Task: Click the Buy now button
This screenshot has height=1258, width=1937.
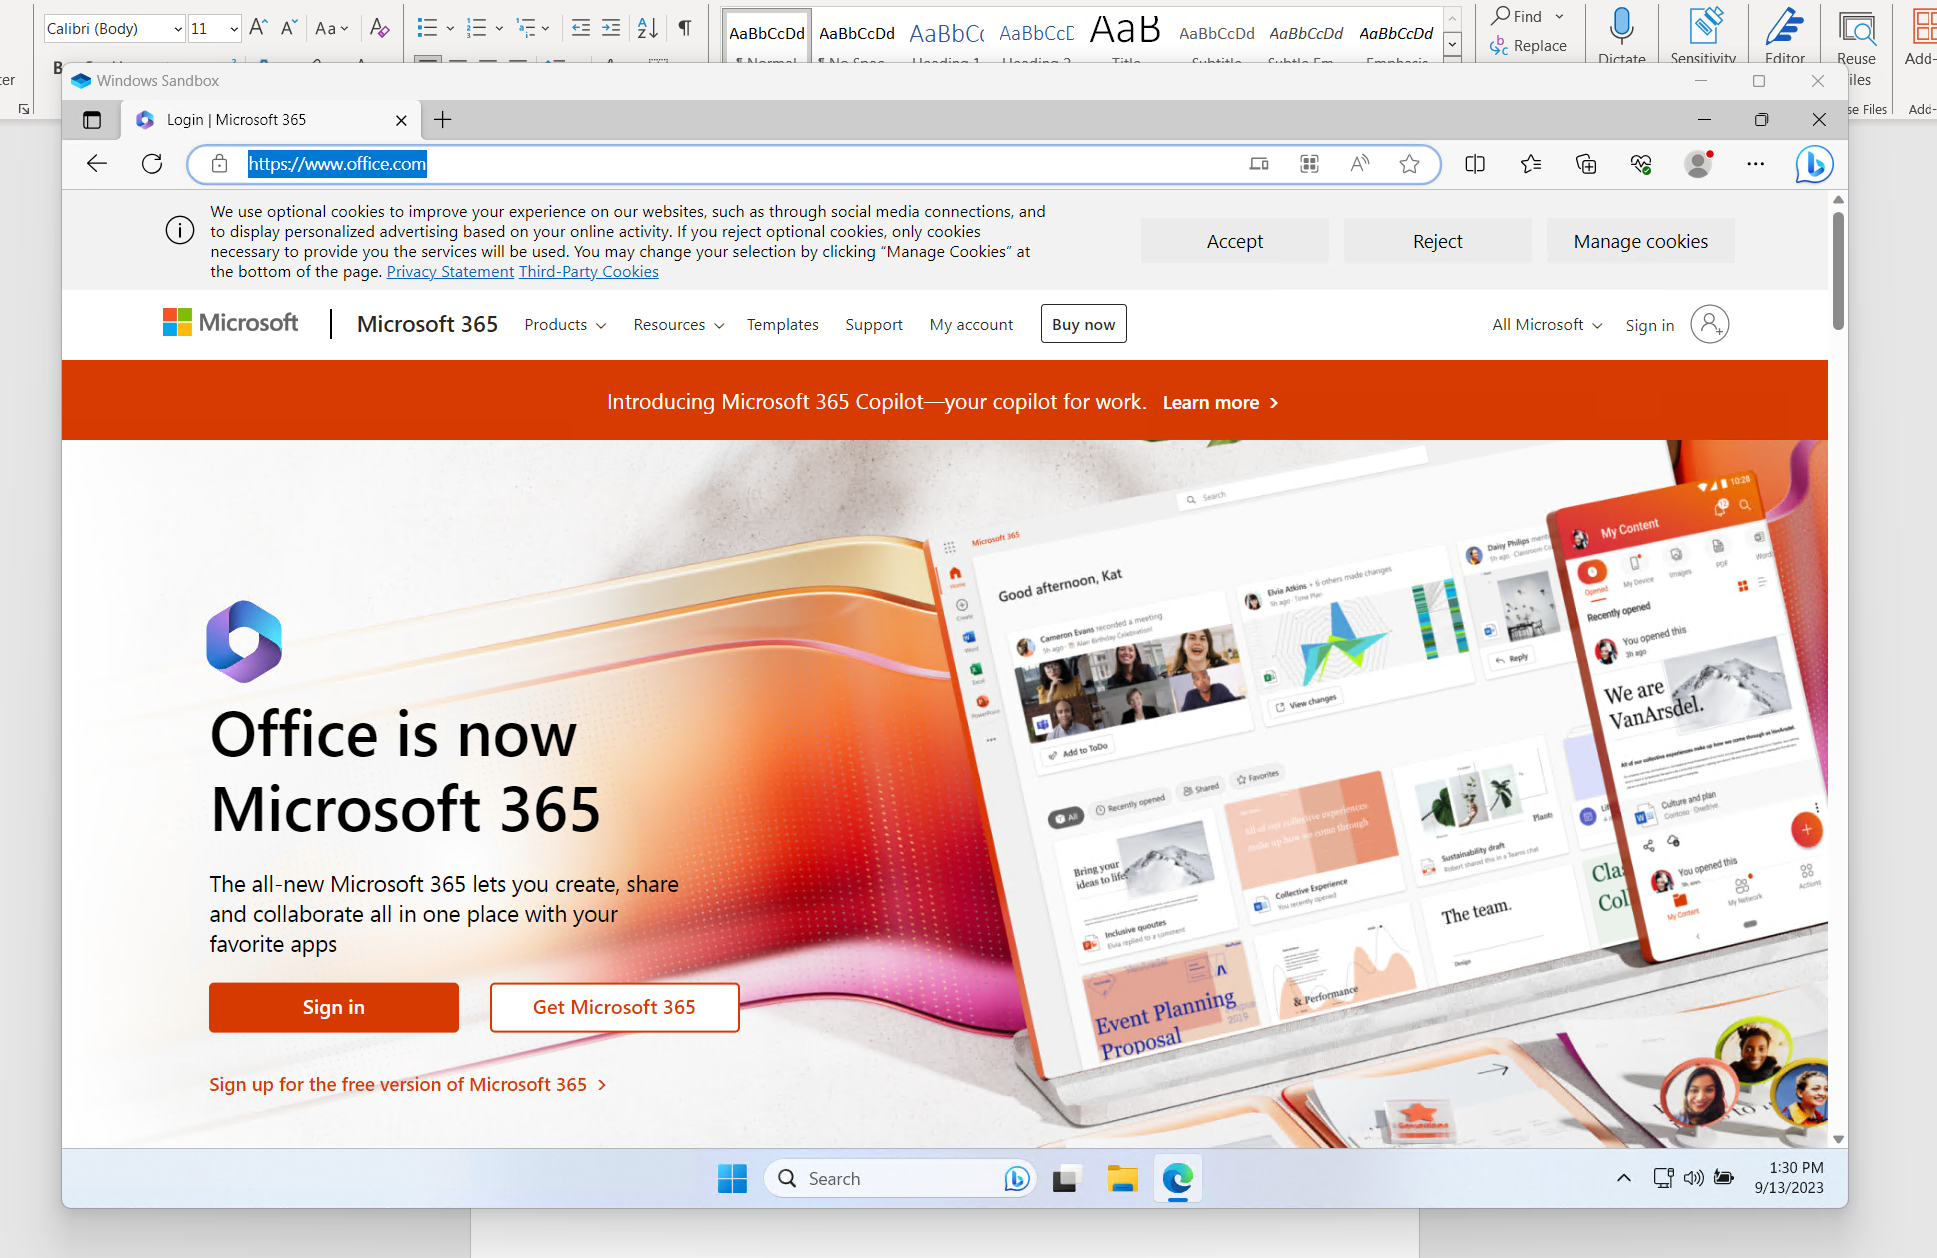Action: click(1083, 324)
